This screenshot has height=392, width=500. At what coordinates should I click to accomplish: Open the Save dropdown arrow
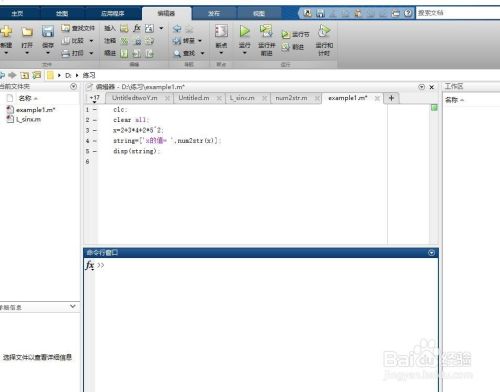48,53
